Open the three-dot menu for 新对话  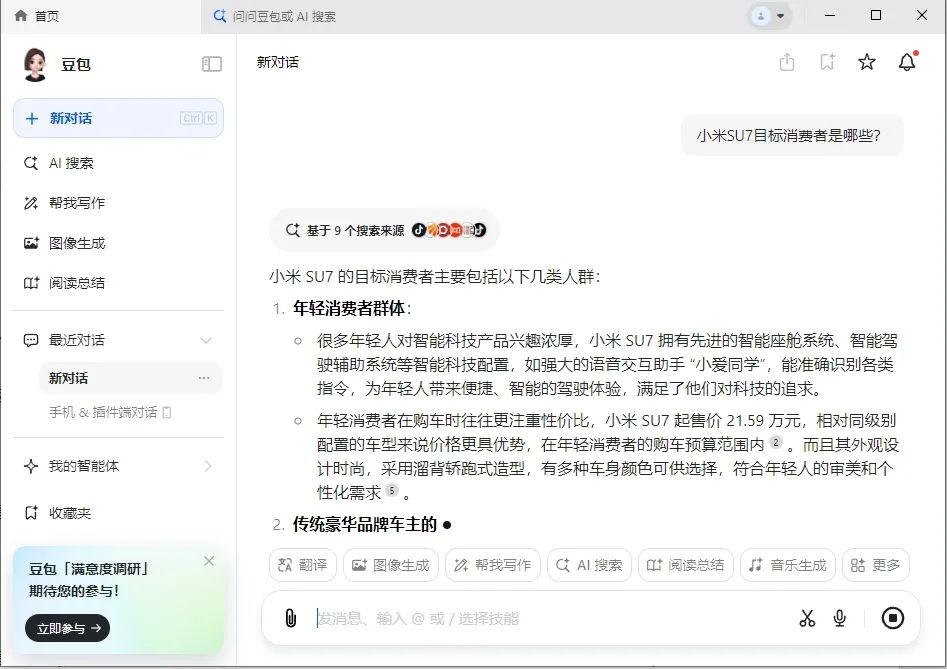click(x=204, y=378)
